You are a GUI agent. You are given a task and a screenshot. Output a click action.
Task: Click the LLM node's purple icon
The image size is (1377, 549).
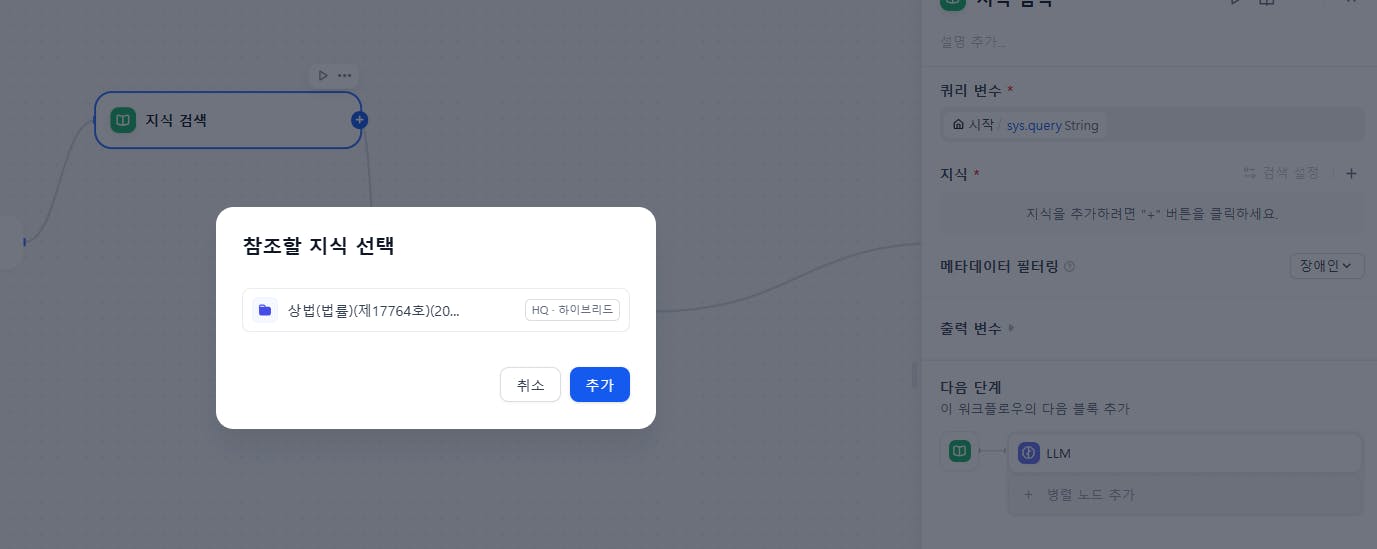coord(1029,453)
